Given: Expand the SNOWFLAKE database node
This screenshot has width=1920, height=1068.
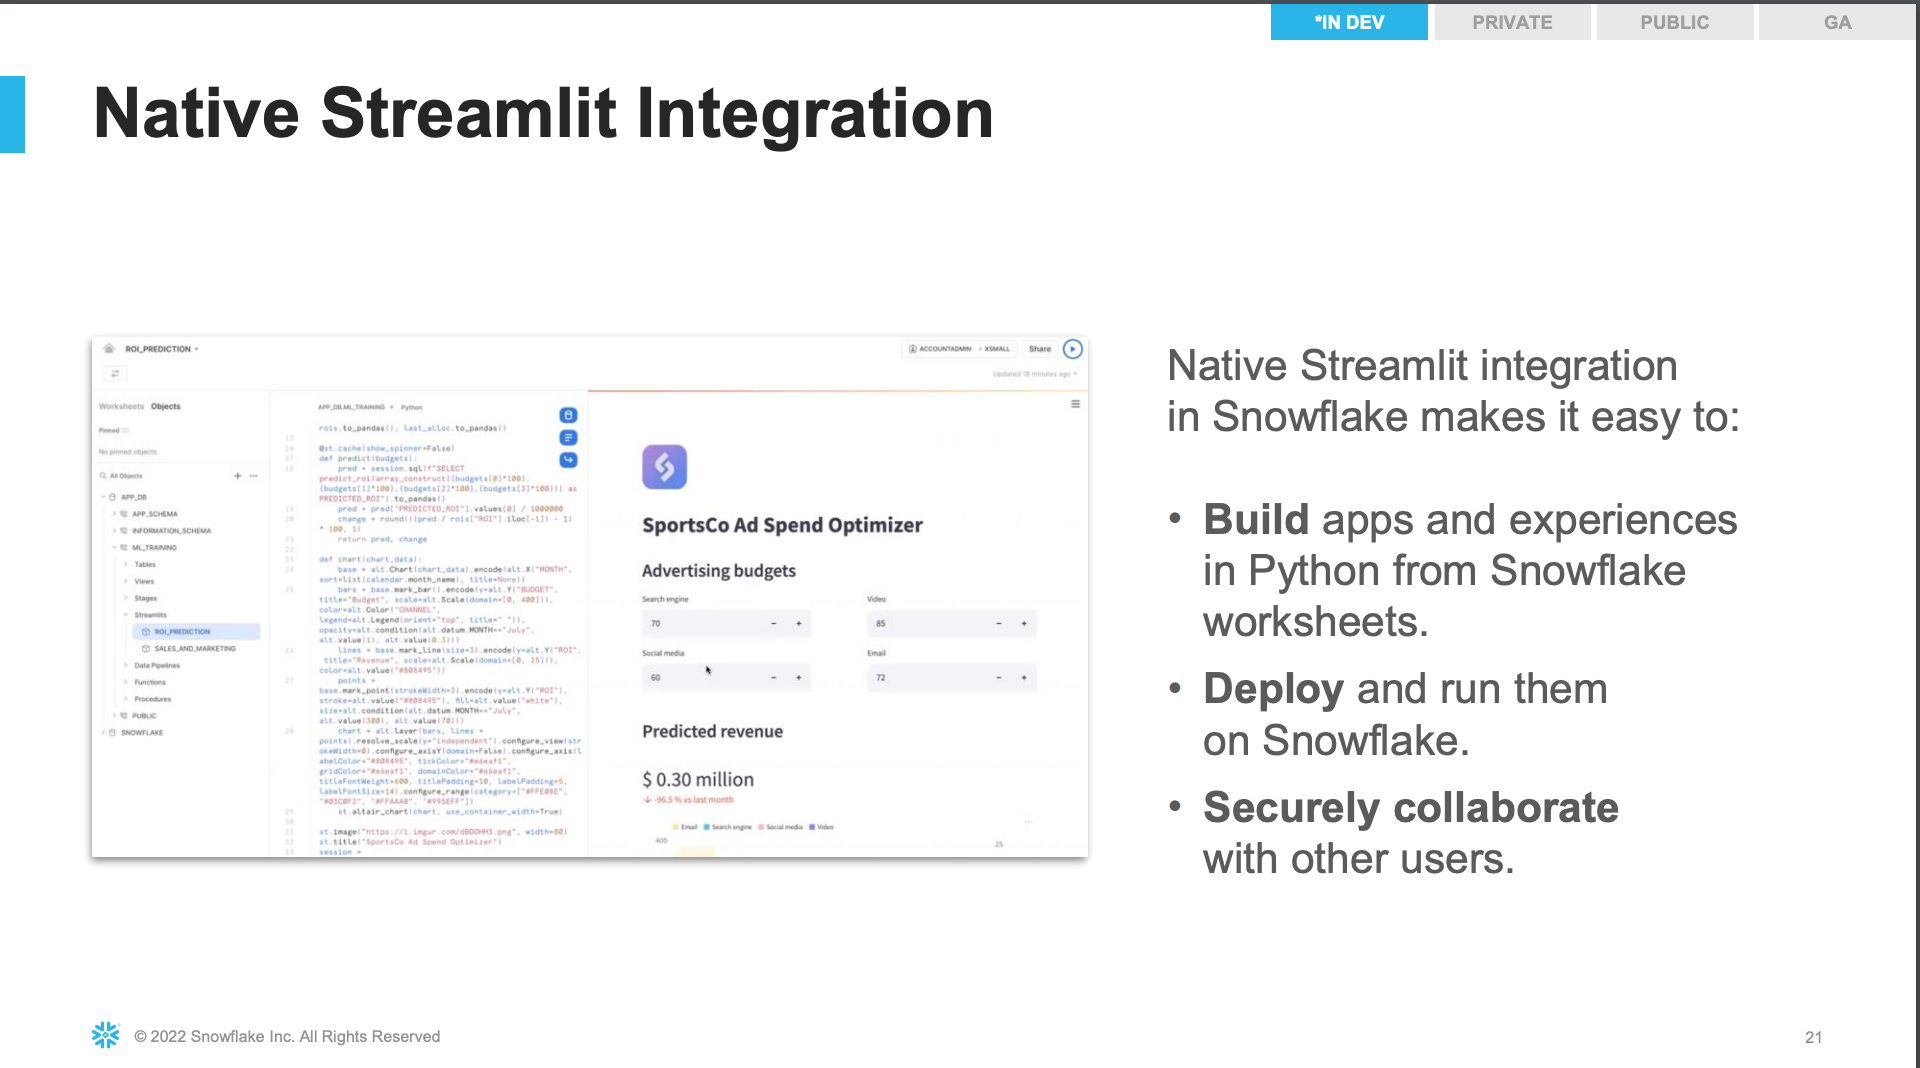Looking at the screenshot, I should click(103, 733).
